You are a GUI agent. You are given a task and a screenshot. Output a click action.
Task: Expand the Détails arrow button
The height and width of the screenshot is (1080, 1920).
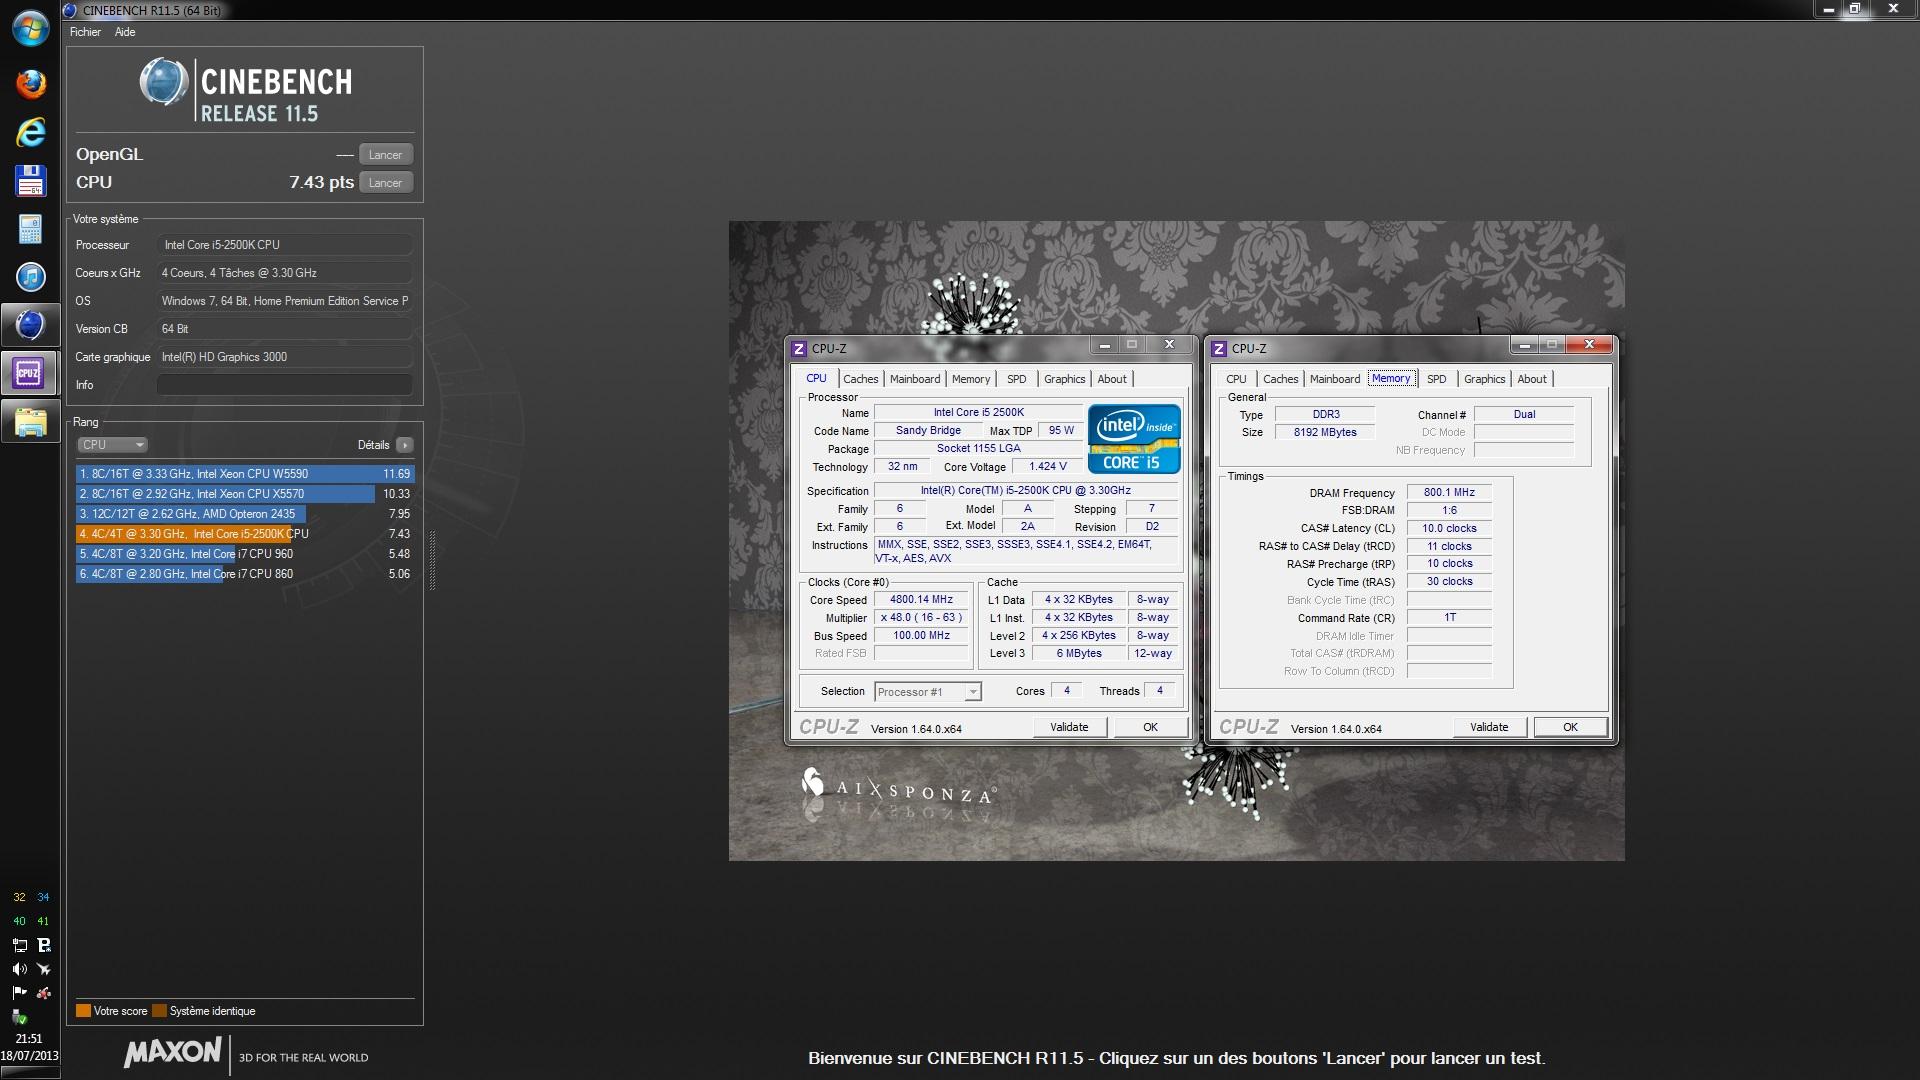click(404, 445)
